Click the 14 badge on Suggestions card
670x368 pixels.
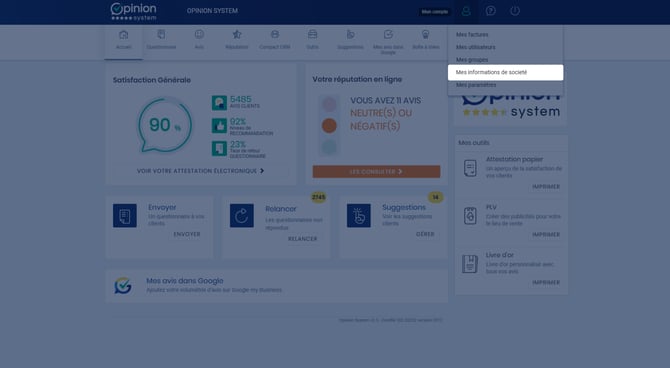tap(435, 197)
